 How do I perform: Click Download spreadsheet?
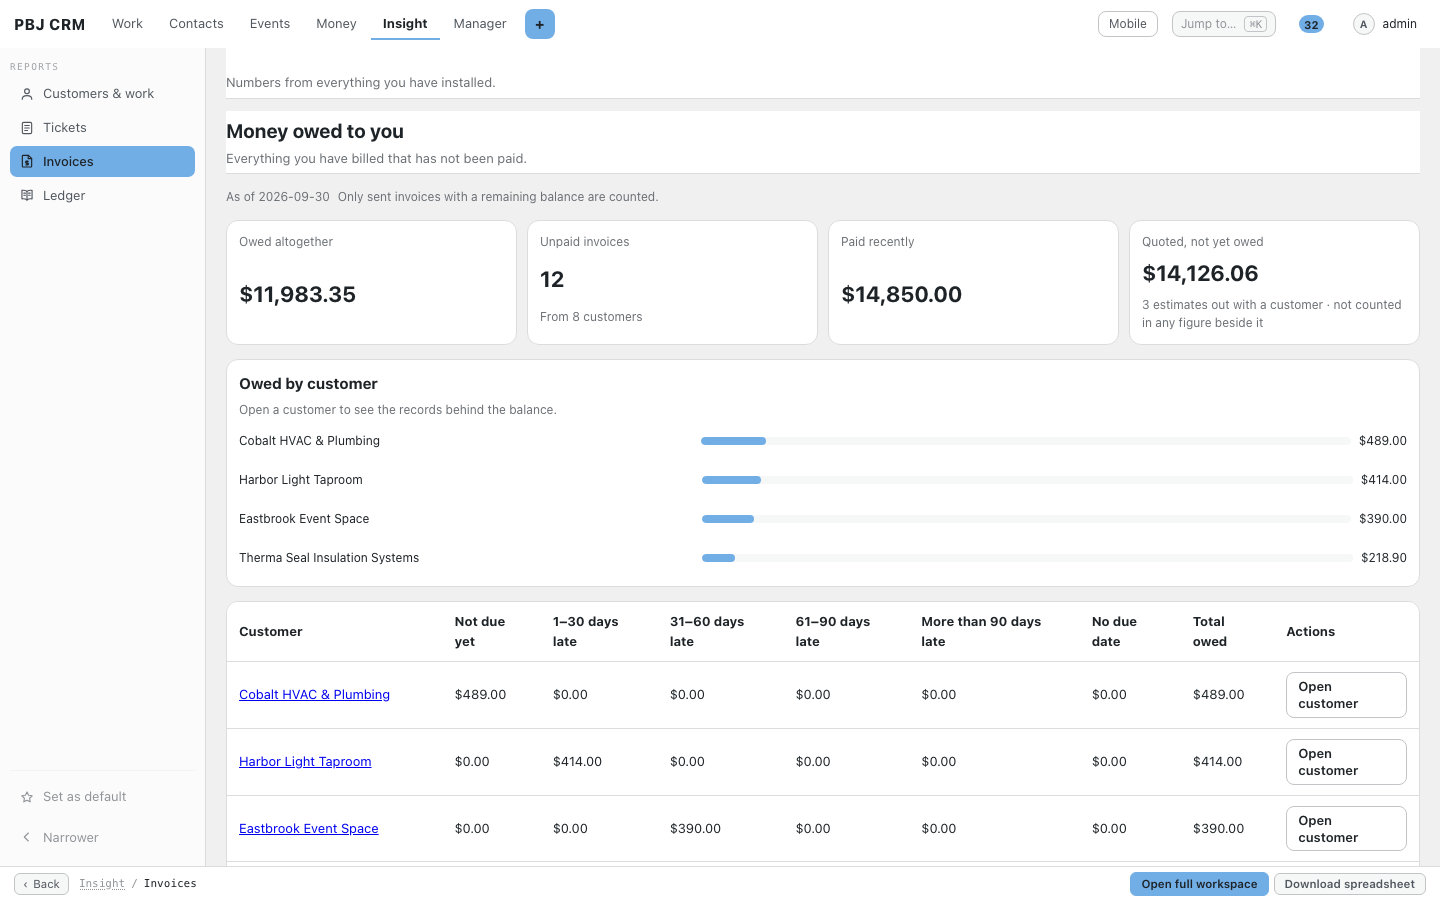[x=1349, y=884]
